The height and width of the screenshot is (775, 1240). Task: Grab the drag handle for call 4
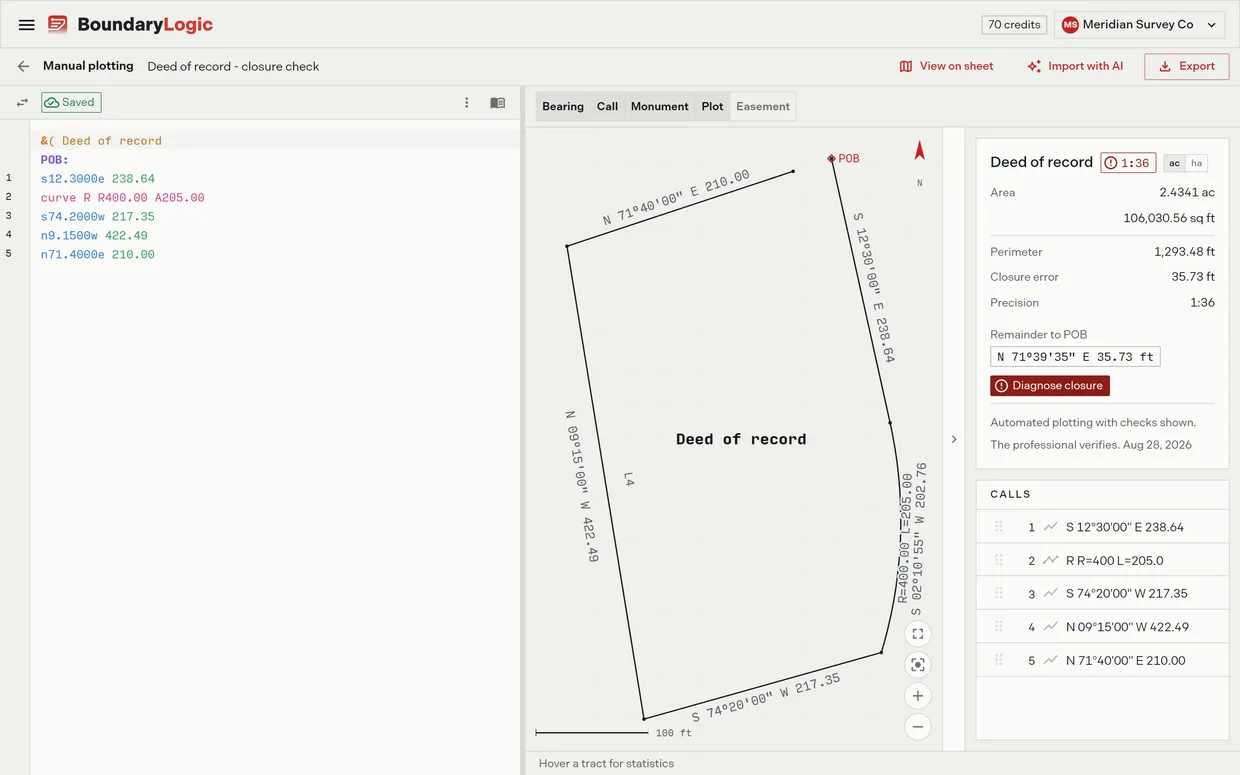[x=998, y=627]
